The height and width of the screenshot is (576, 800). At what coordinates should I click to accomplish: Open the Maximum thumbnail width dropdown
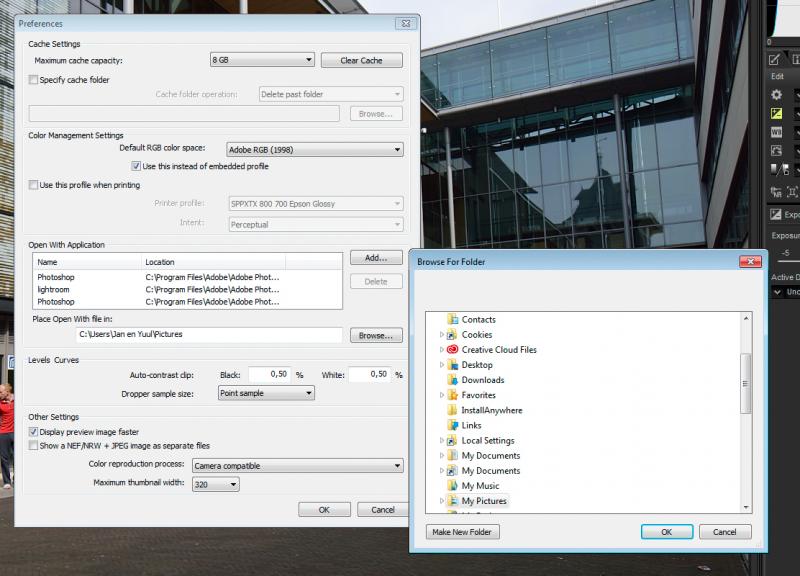pos(215,484)
